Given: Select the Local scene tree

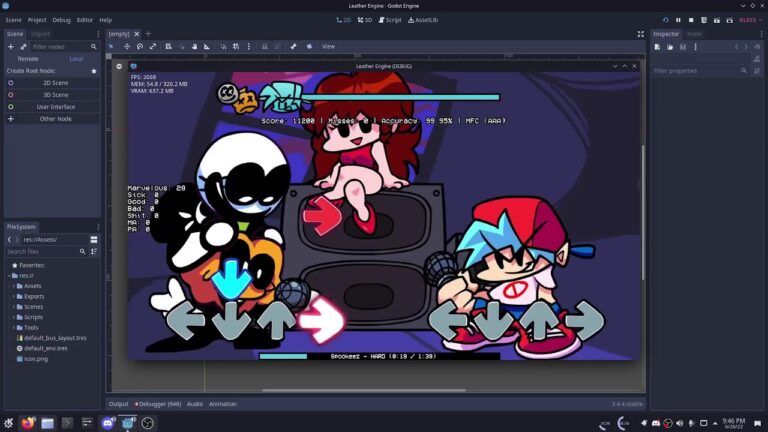Looking at the screenshot, I should point(76,59).
